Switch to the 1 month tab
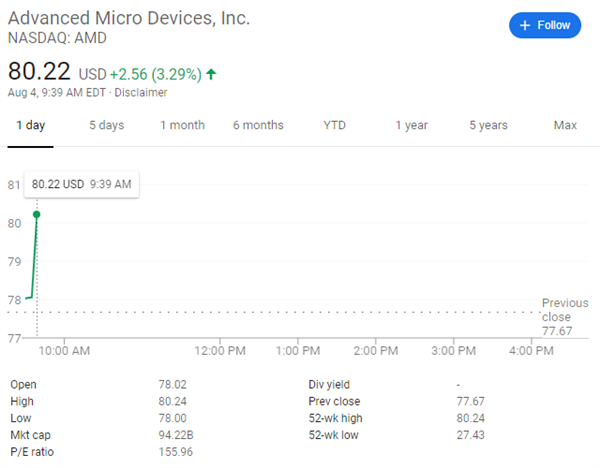 [x=182, y=125]
